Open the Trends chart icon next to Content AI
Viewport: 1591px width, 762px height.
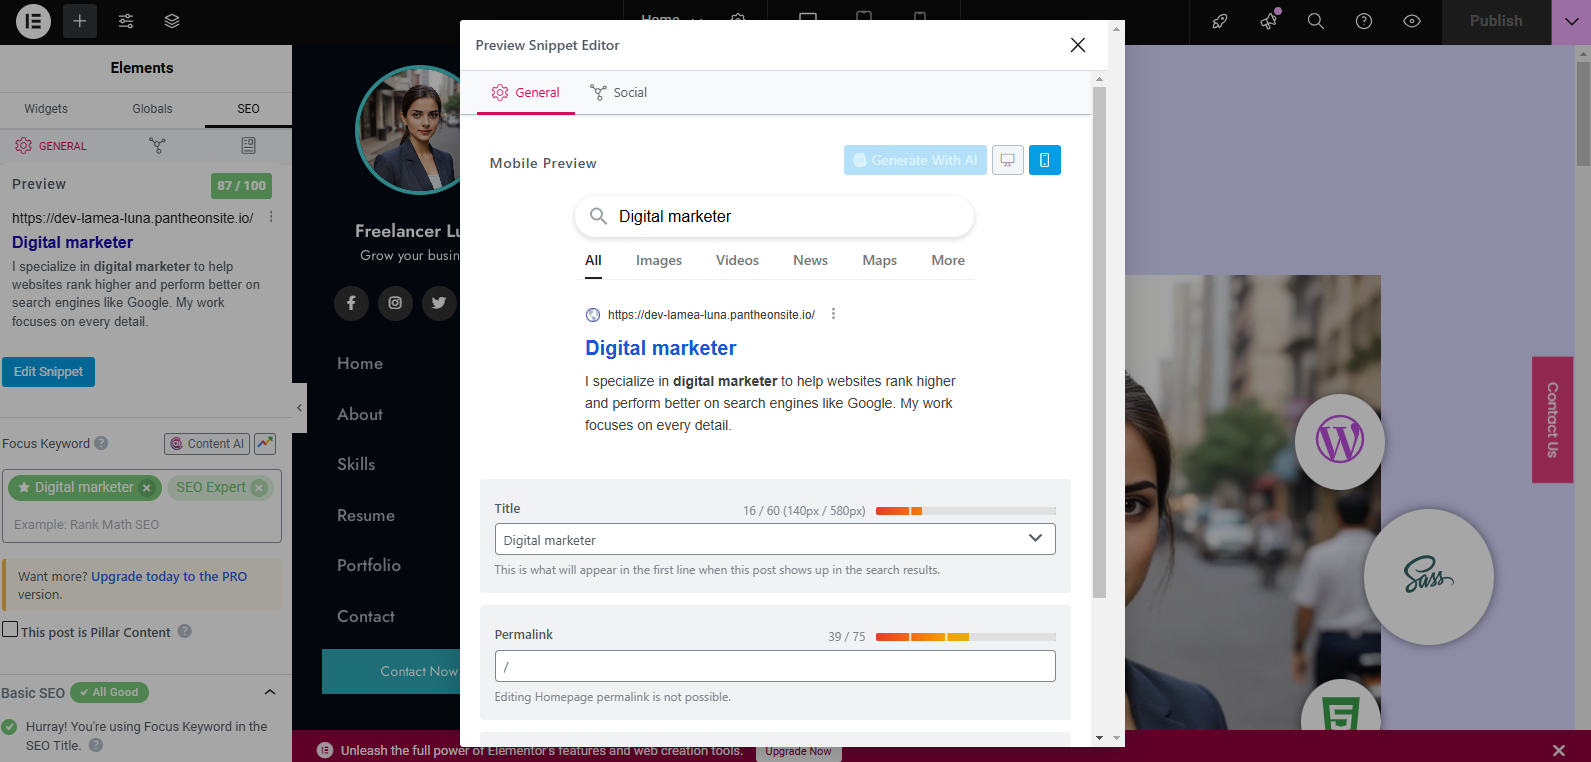[265, 443]
